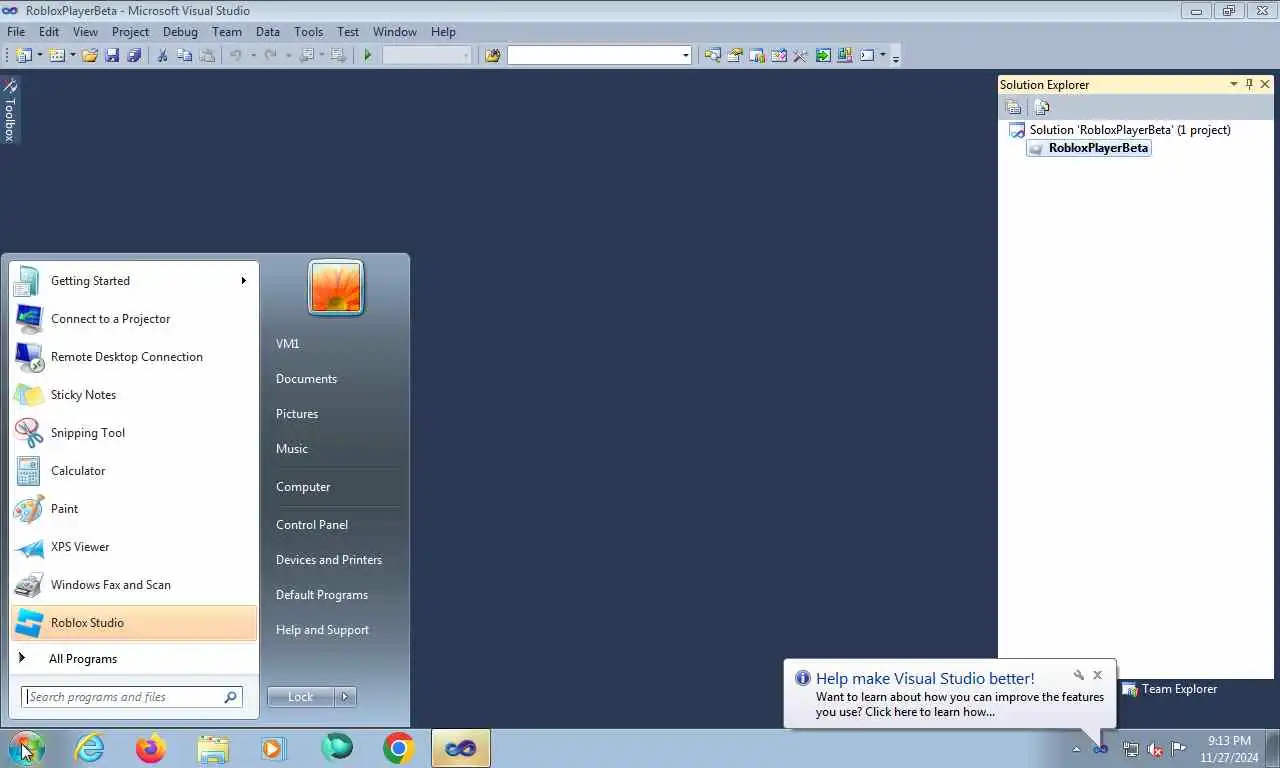The image size is (1280, 768).
Task: Click the Search programs and files box
Action: click(x=131, y=697)
